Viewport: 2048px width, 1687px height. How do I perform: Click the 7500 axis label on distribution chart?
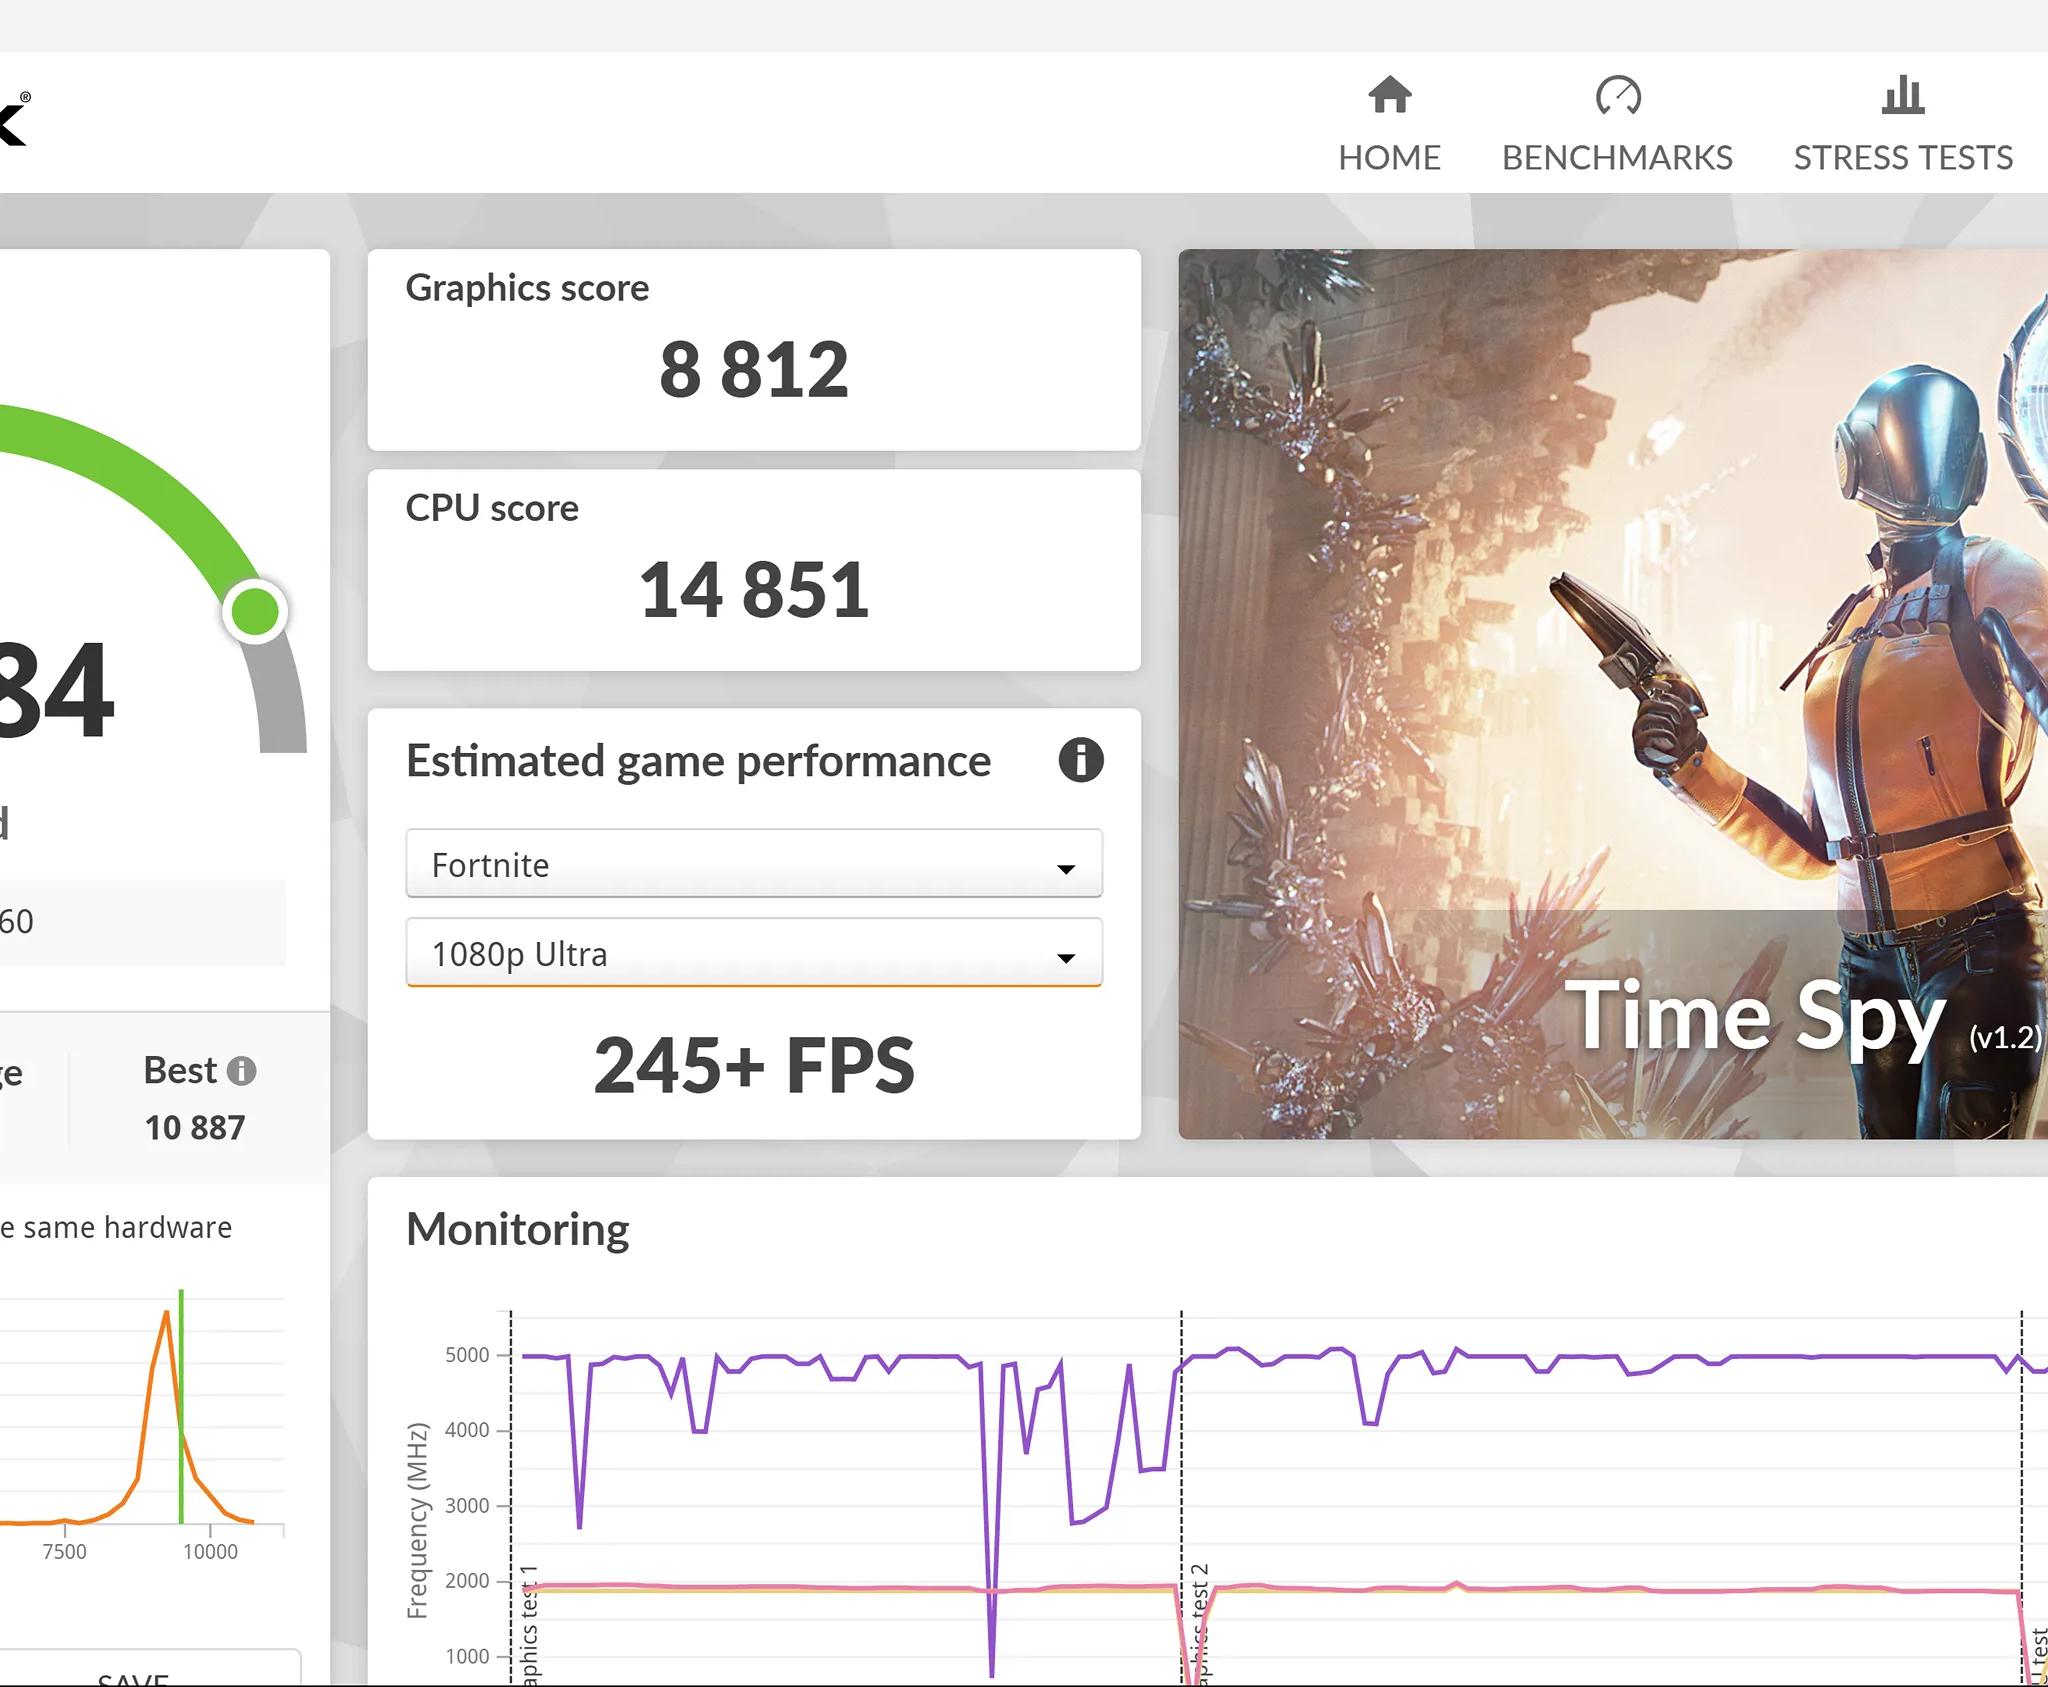(x=64, y=1551)
